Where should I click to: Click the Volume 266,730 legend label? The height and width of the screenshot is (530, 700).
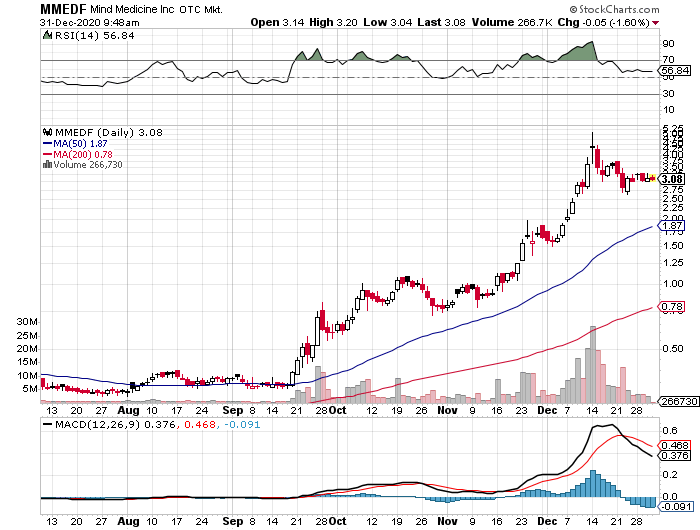tap(88, 165)
